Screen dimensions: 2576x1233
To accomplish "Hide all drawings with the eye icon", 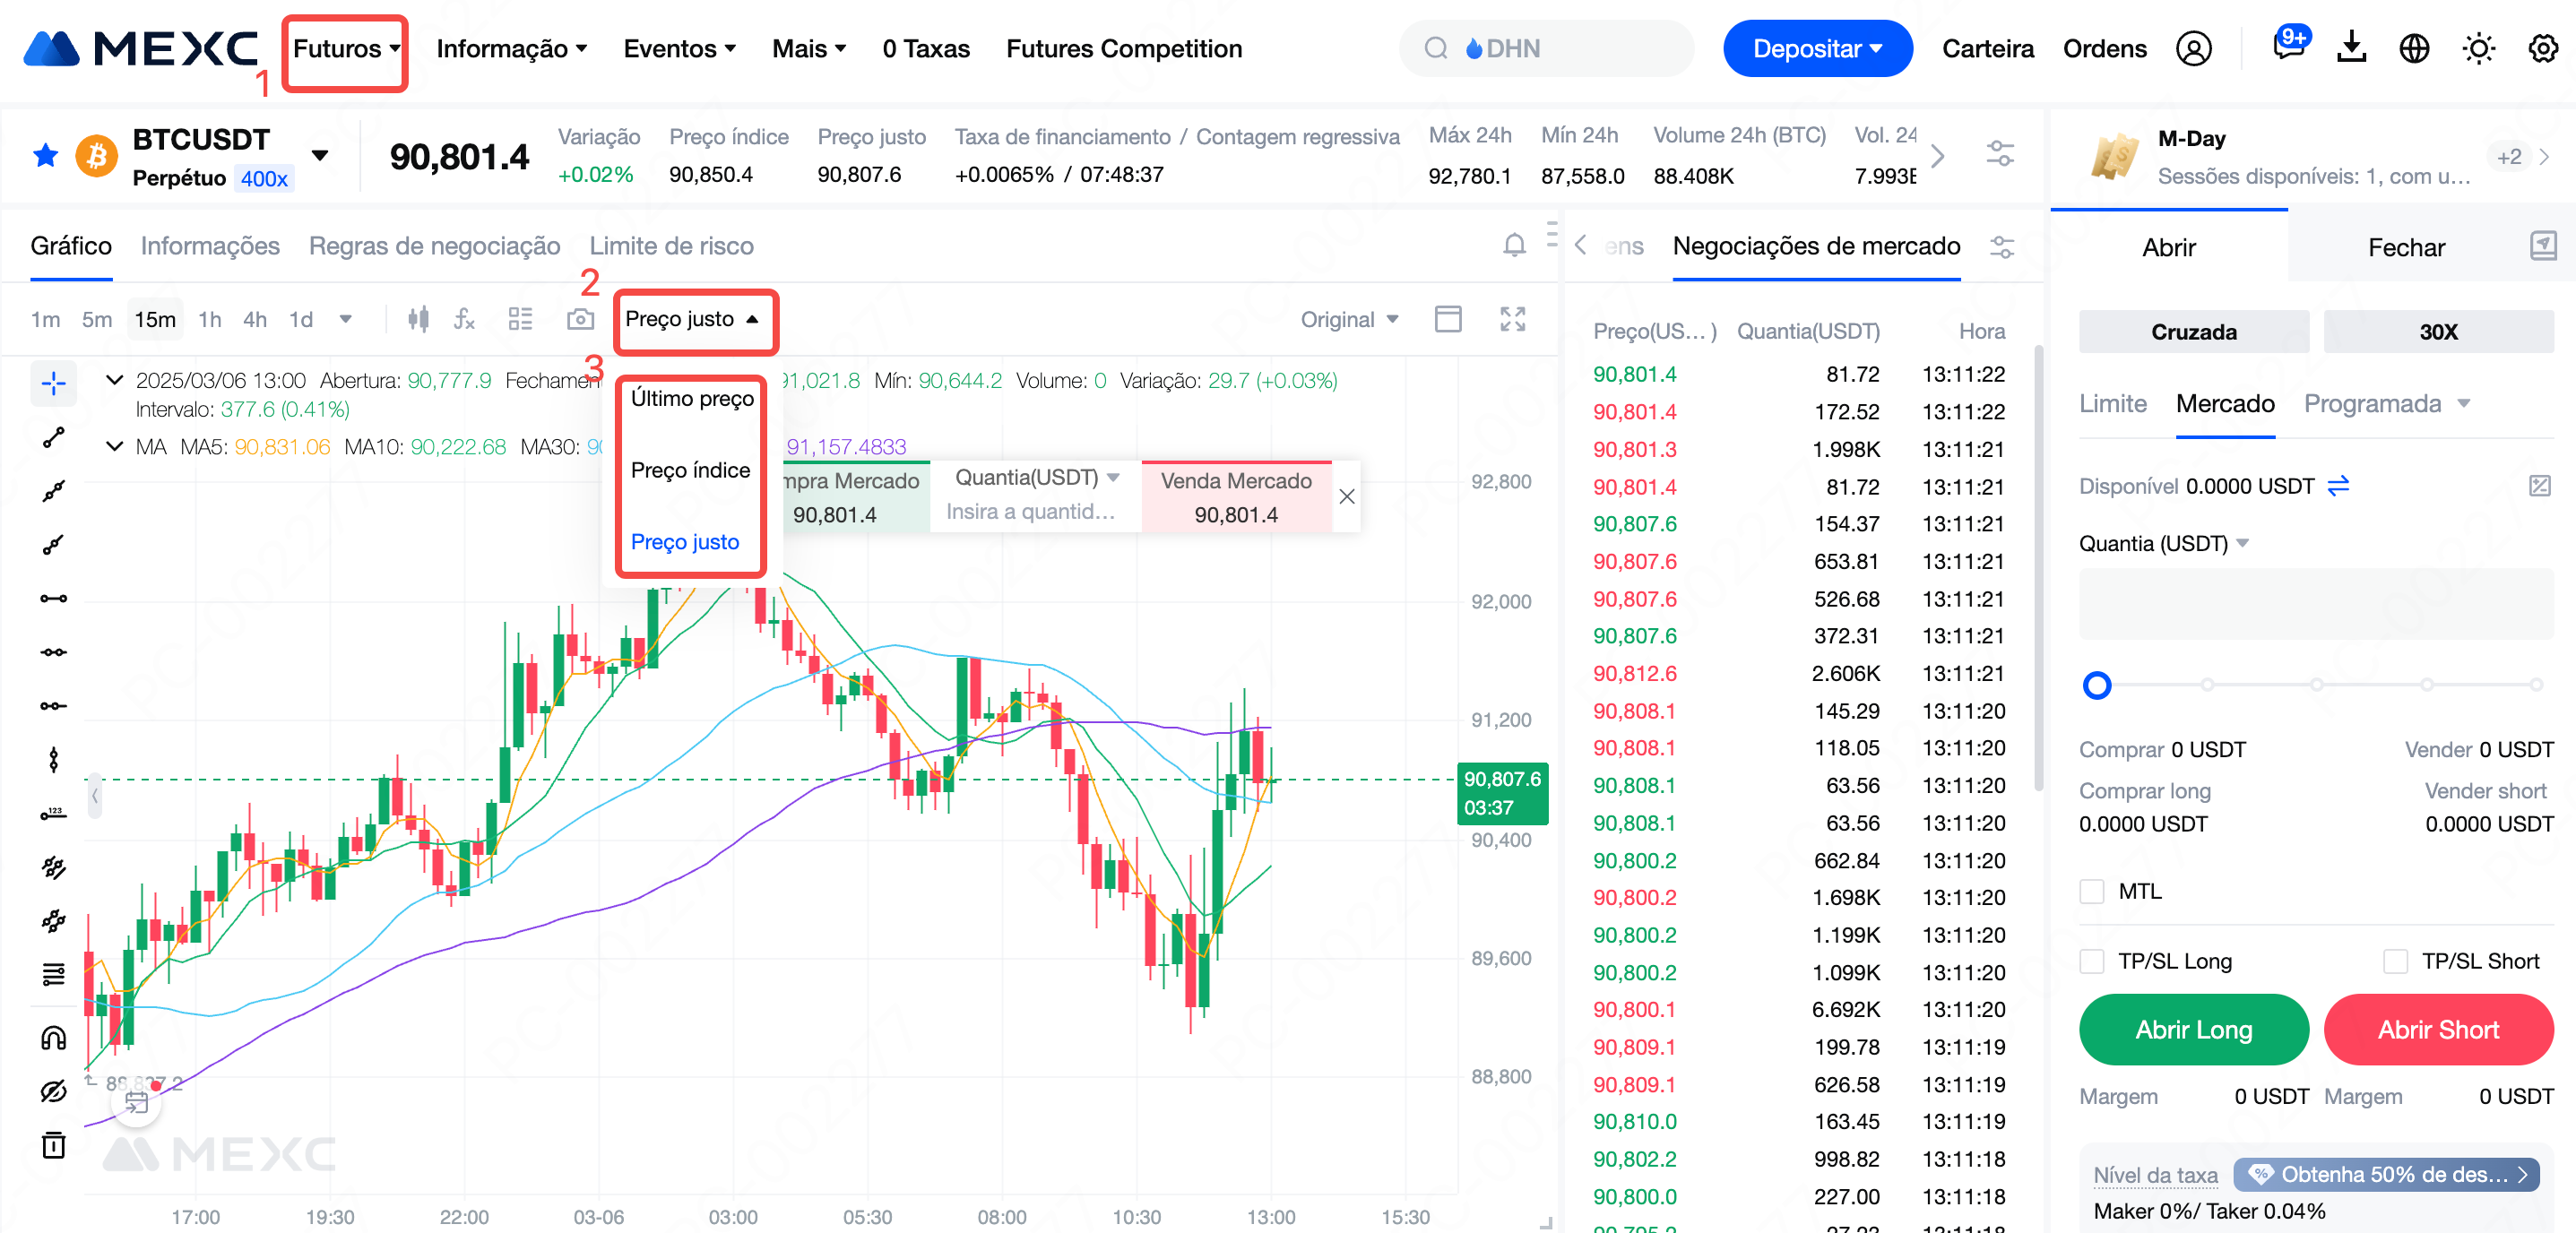I will click(x=54, y=1090).
